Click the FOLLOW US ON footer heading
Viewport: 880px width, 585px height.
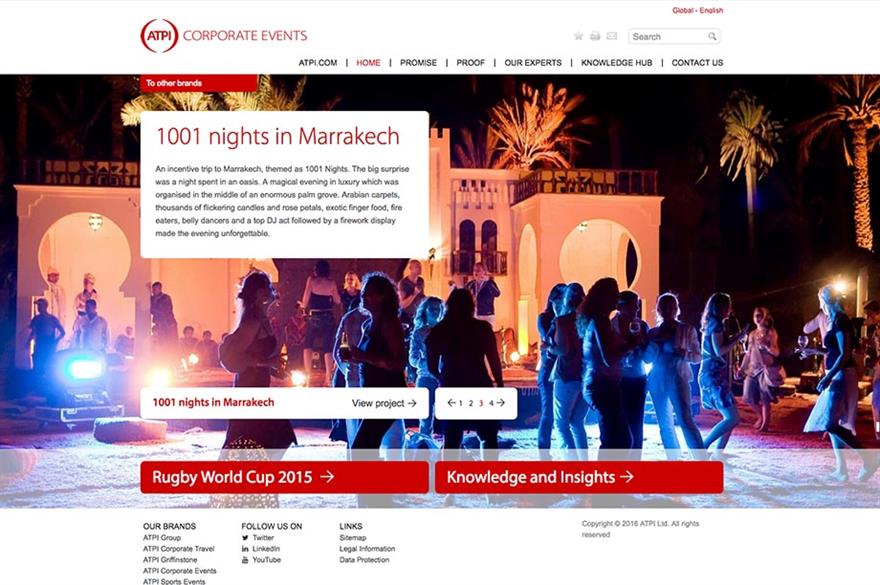[272, 526]
